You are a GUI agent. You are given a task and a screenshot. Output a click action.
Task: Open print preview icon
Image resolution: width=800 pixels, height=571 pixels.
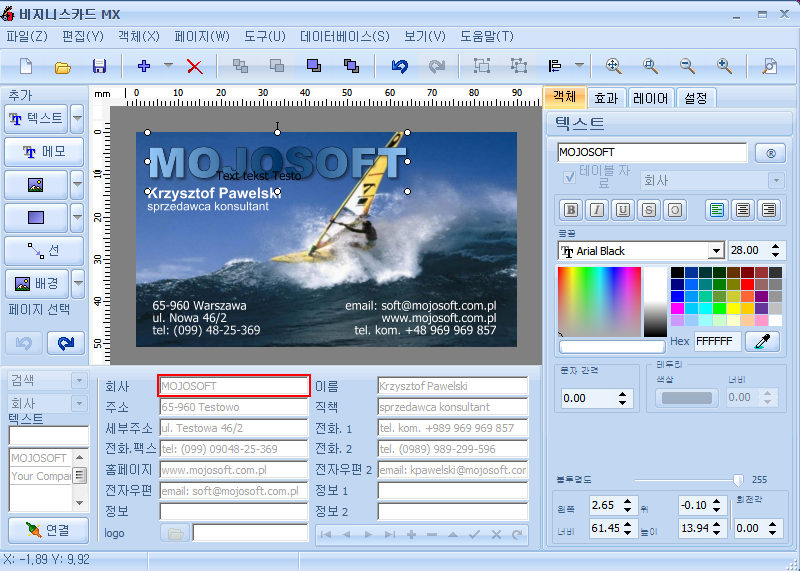tap(769, 66)
